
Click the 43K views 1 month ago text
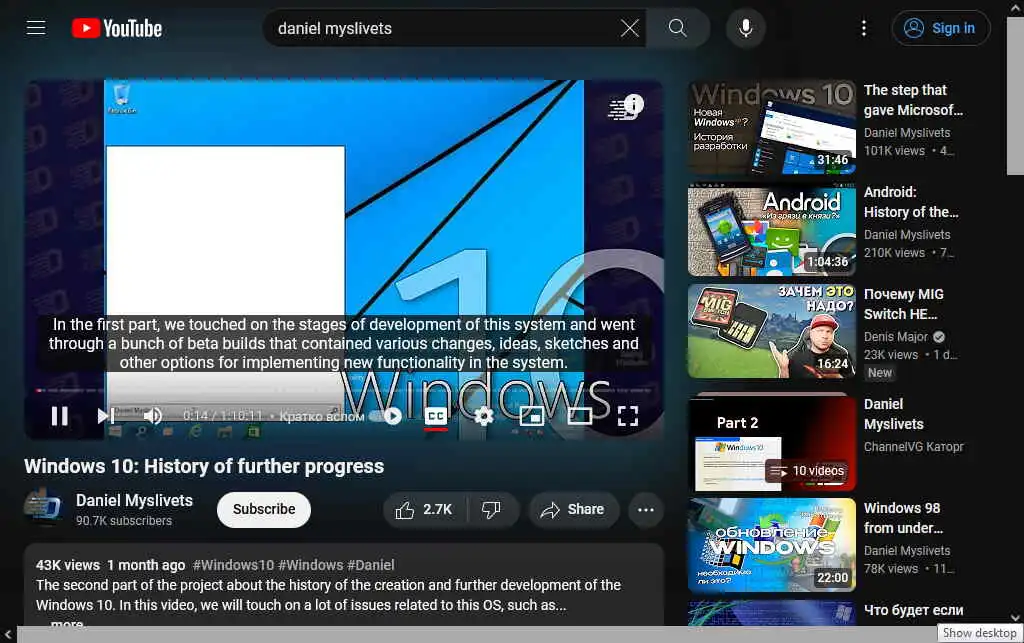point(110,565)
